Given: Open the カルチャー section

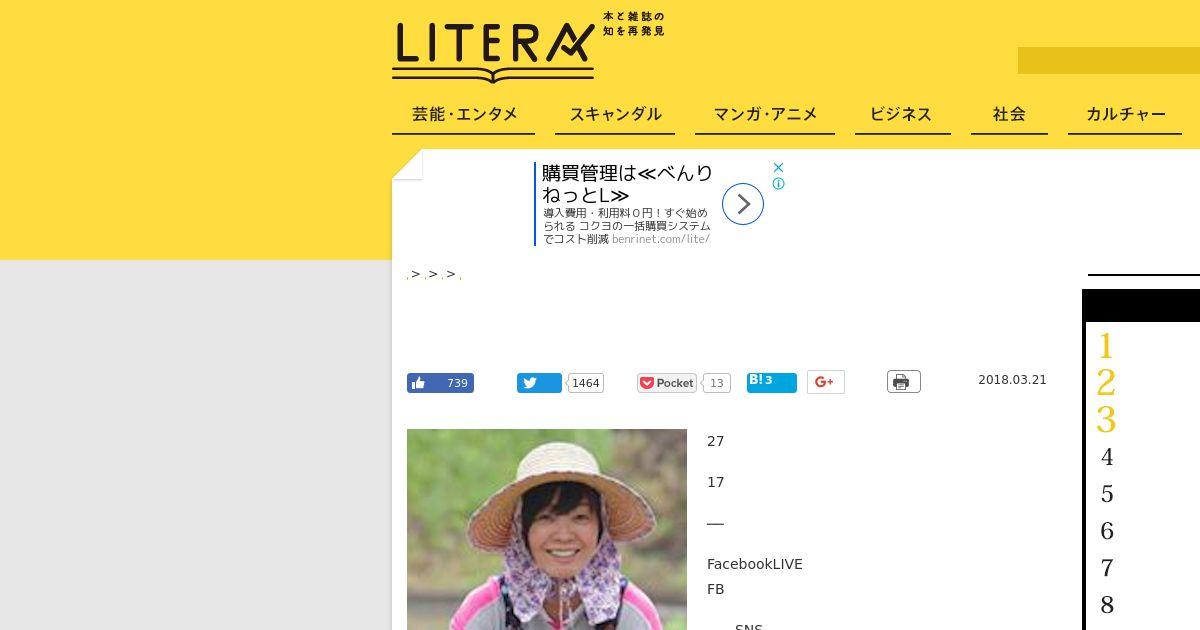Looking at the screenshot, I should click(1126, 115).
